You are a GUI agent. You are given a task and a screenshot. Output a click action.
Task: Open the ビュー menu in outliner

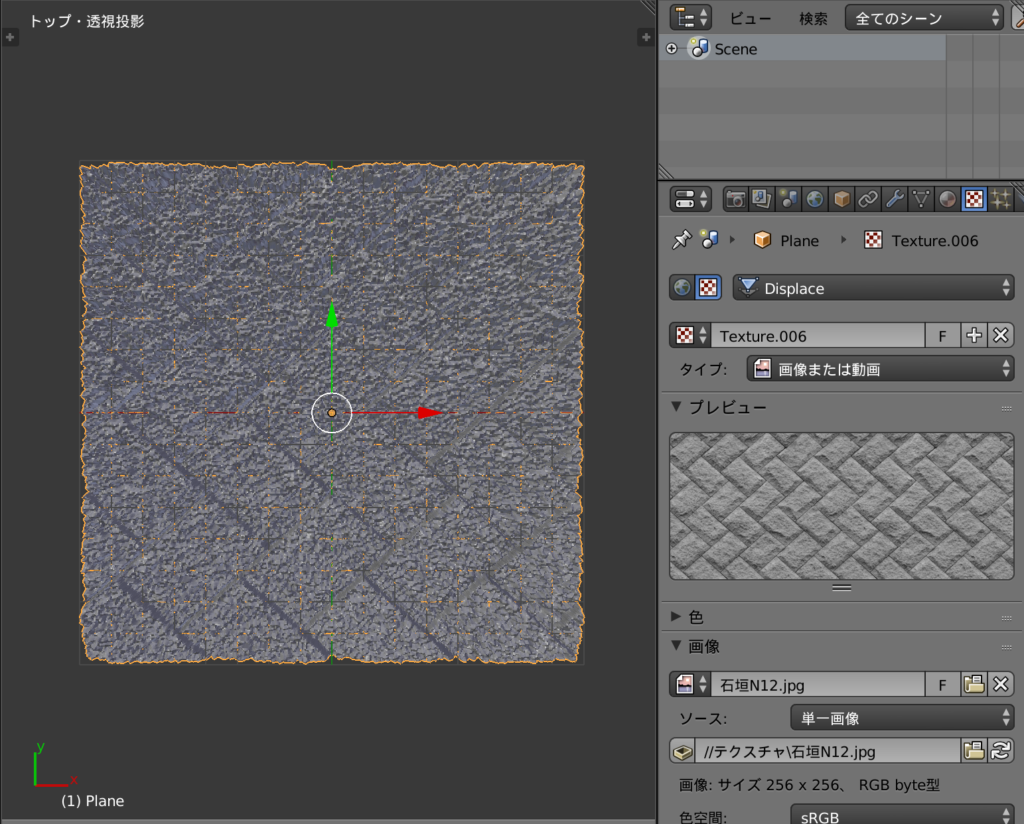click(x=750, y=17)
